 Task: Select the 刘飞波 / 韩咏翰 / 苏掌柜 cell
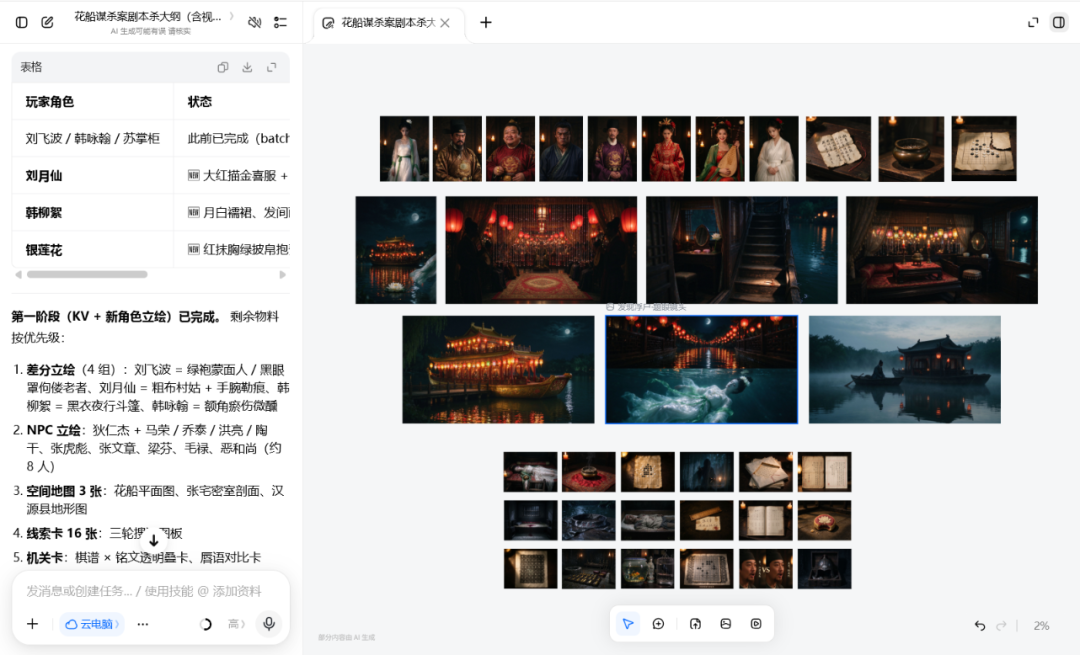point(93,138)
